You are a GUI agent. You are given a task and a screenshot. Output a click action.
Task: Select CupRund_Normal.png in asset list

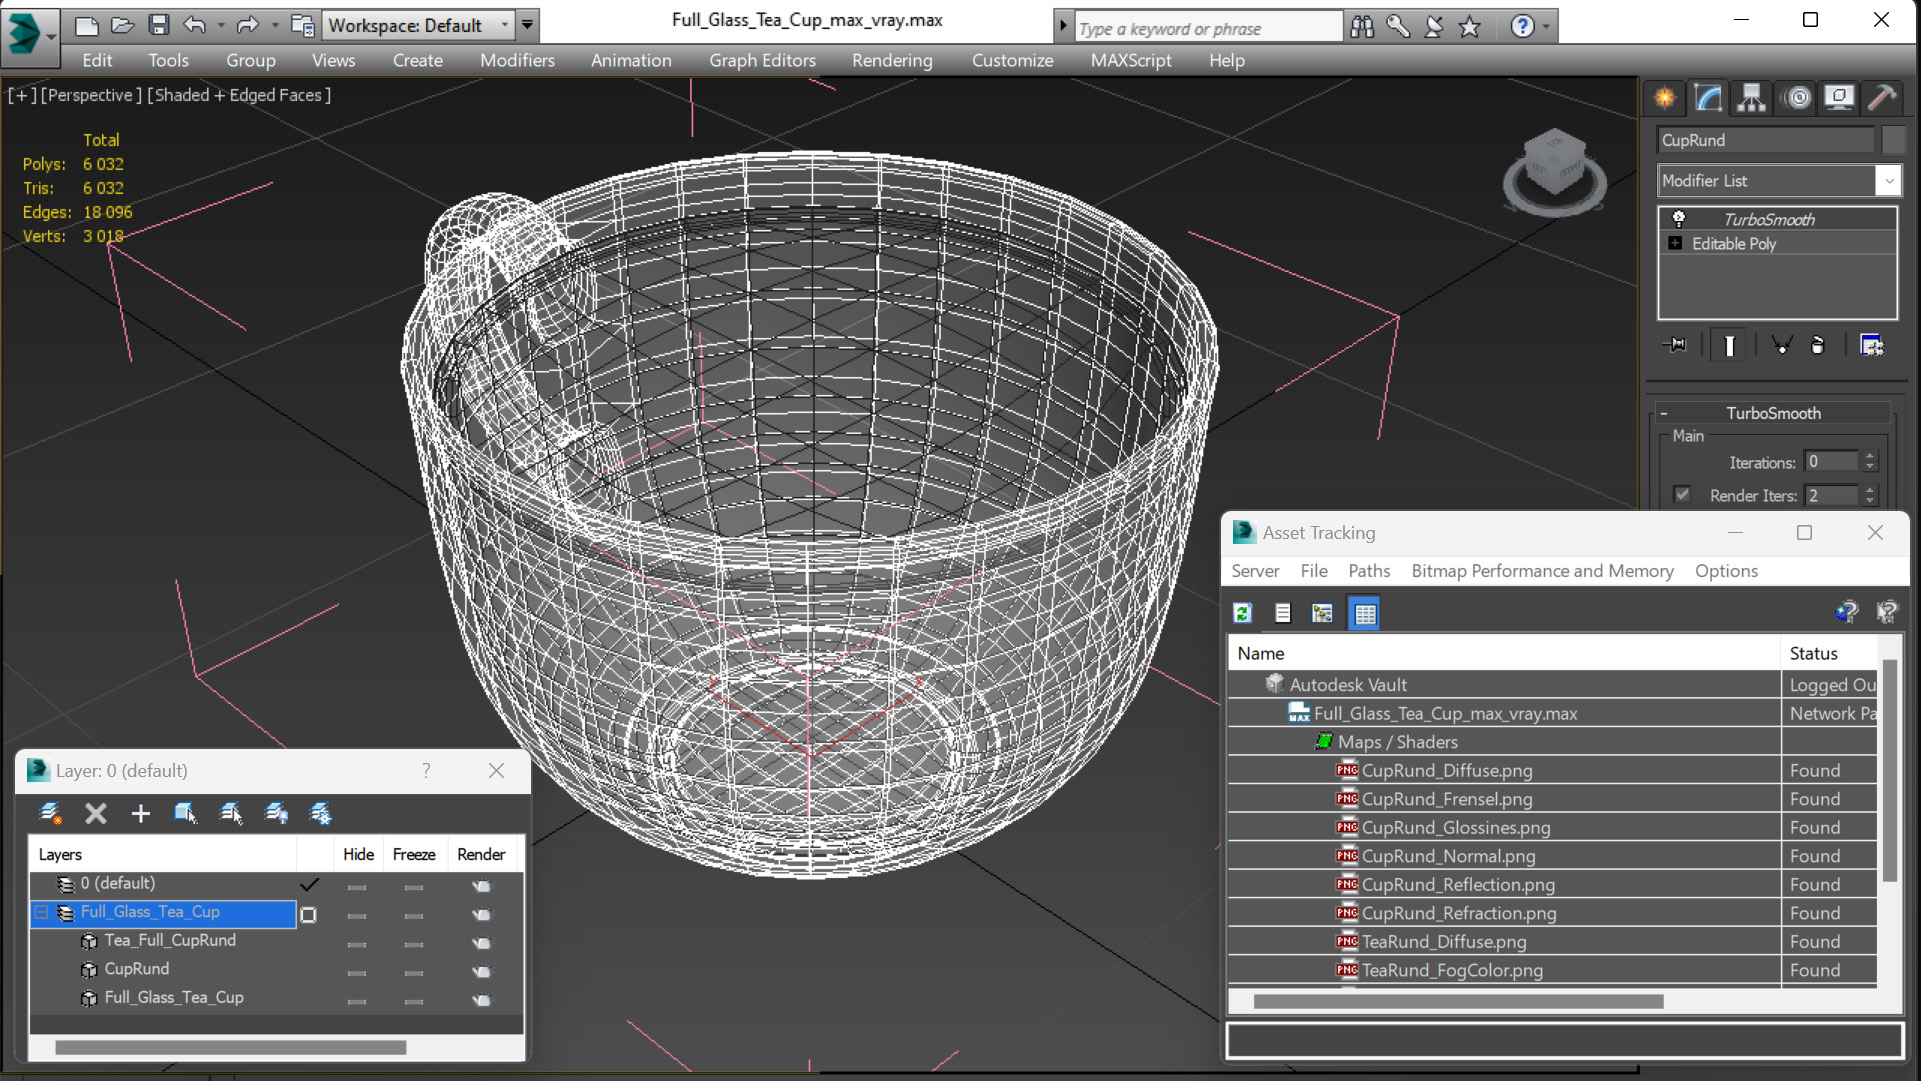1447,856
